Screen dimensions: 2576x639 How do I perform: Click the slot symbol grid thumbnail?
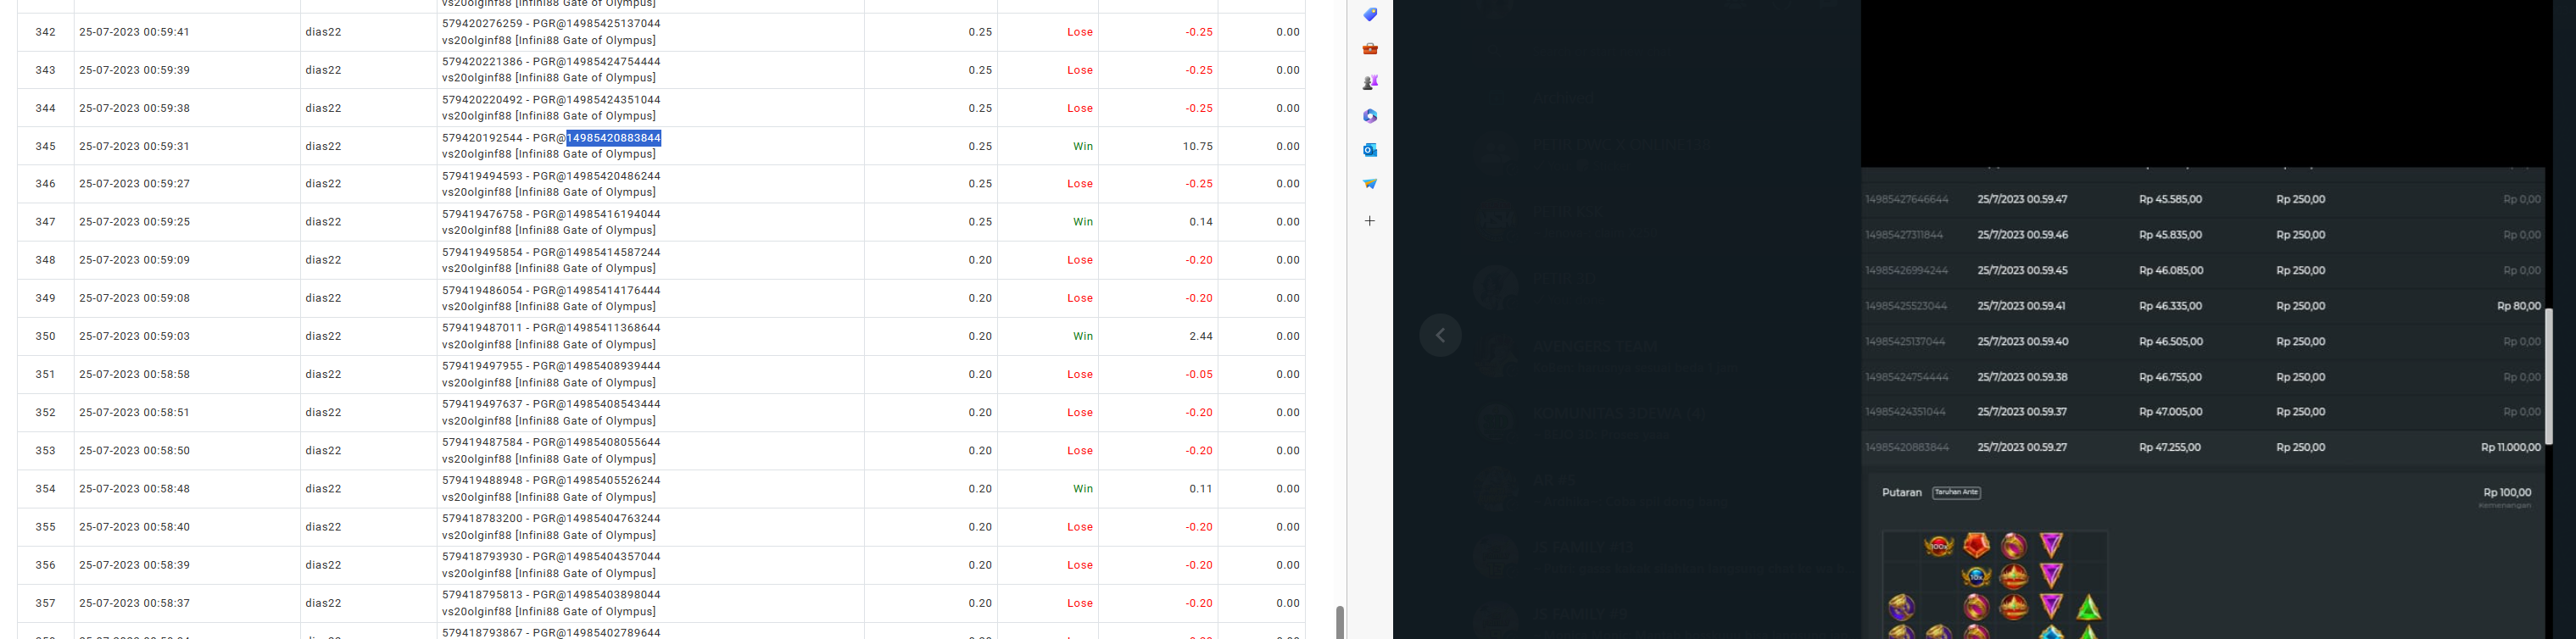tap(1994, 584)
